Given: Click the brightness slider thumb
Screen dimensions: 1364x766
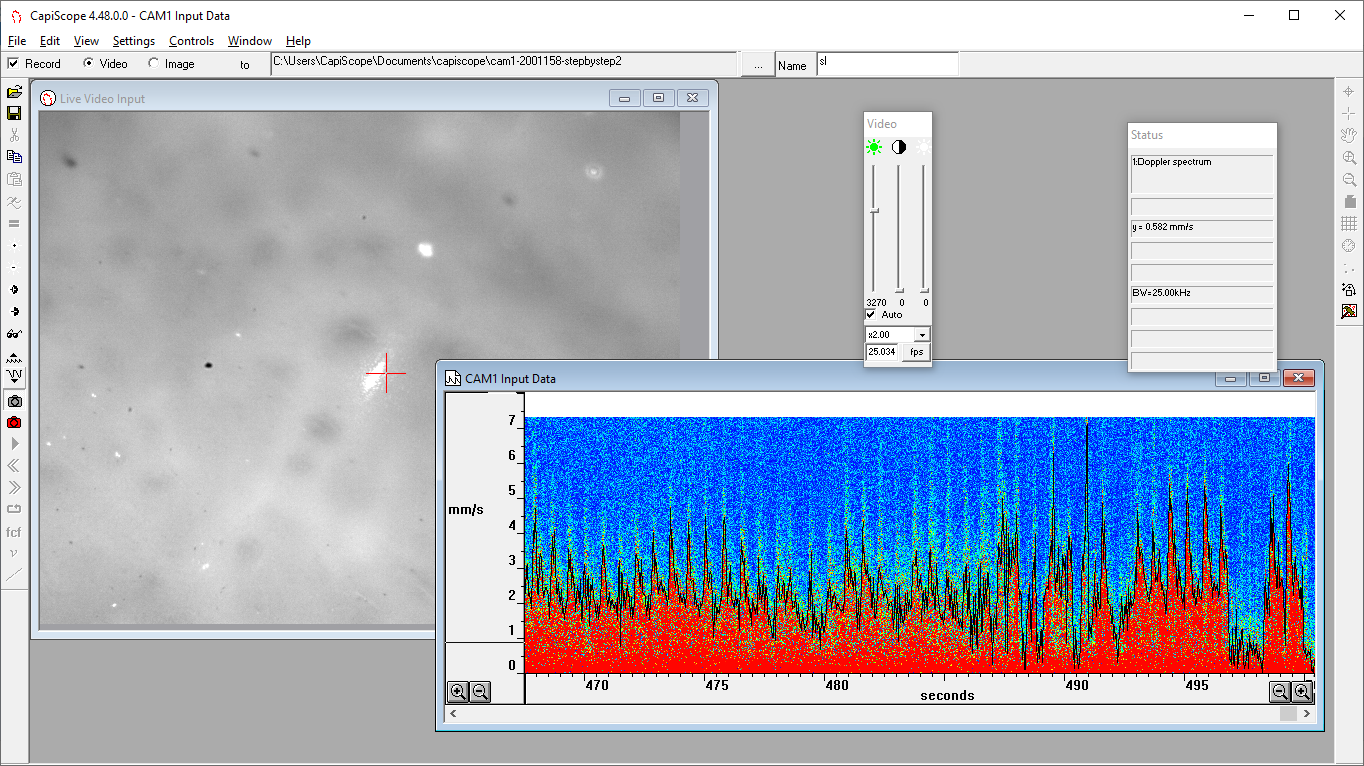Looking at the screenshot, I should pyautogui.click(x=875, y=211).
